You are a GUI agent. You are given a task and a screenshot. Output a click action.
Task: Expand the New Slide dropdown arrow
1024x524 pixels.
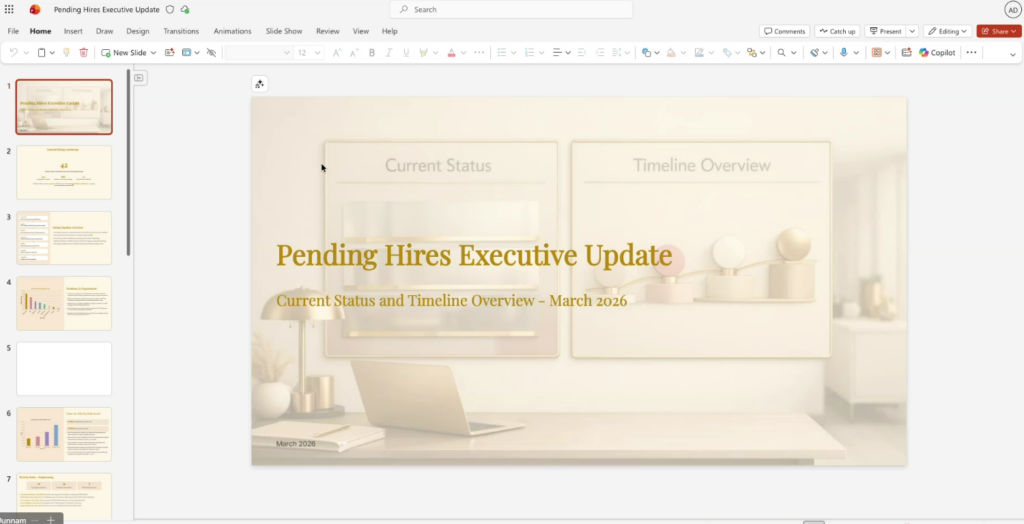[153, 52]
